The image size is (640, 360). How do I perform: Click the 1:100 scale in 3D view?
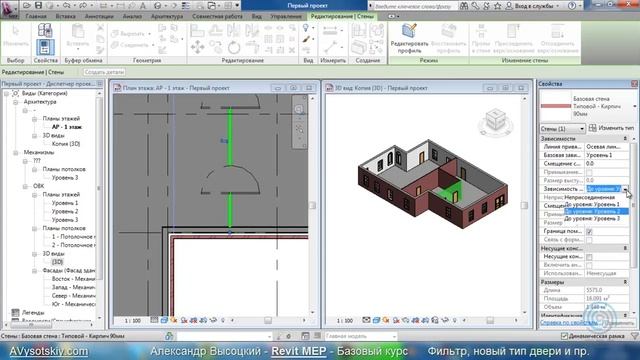(x=344, y=321)
